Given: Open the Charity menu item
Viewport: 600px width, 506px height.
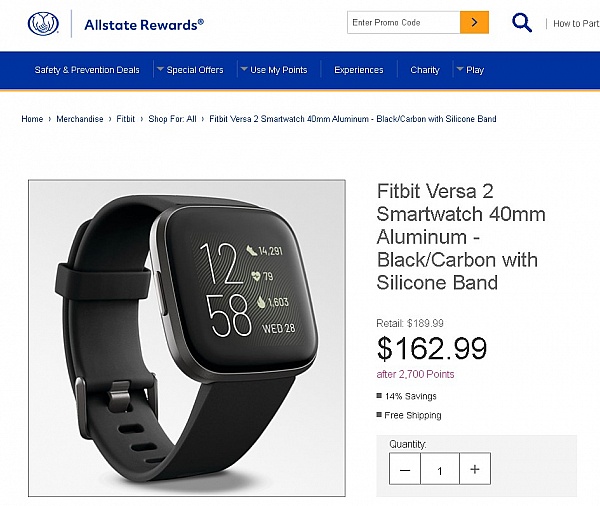Looking at the screenshot, I should (x=425, y=70).
